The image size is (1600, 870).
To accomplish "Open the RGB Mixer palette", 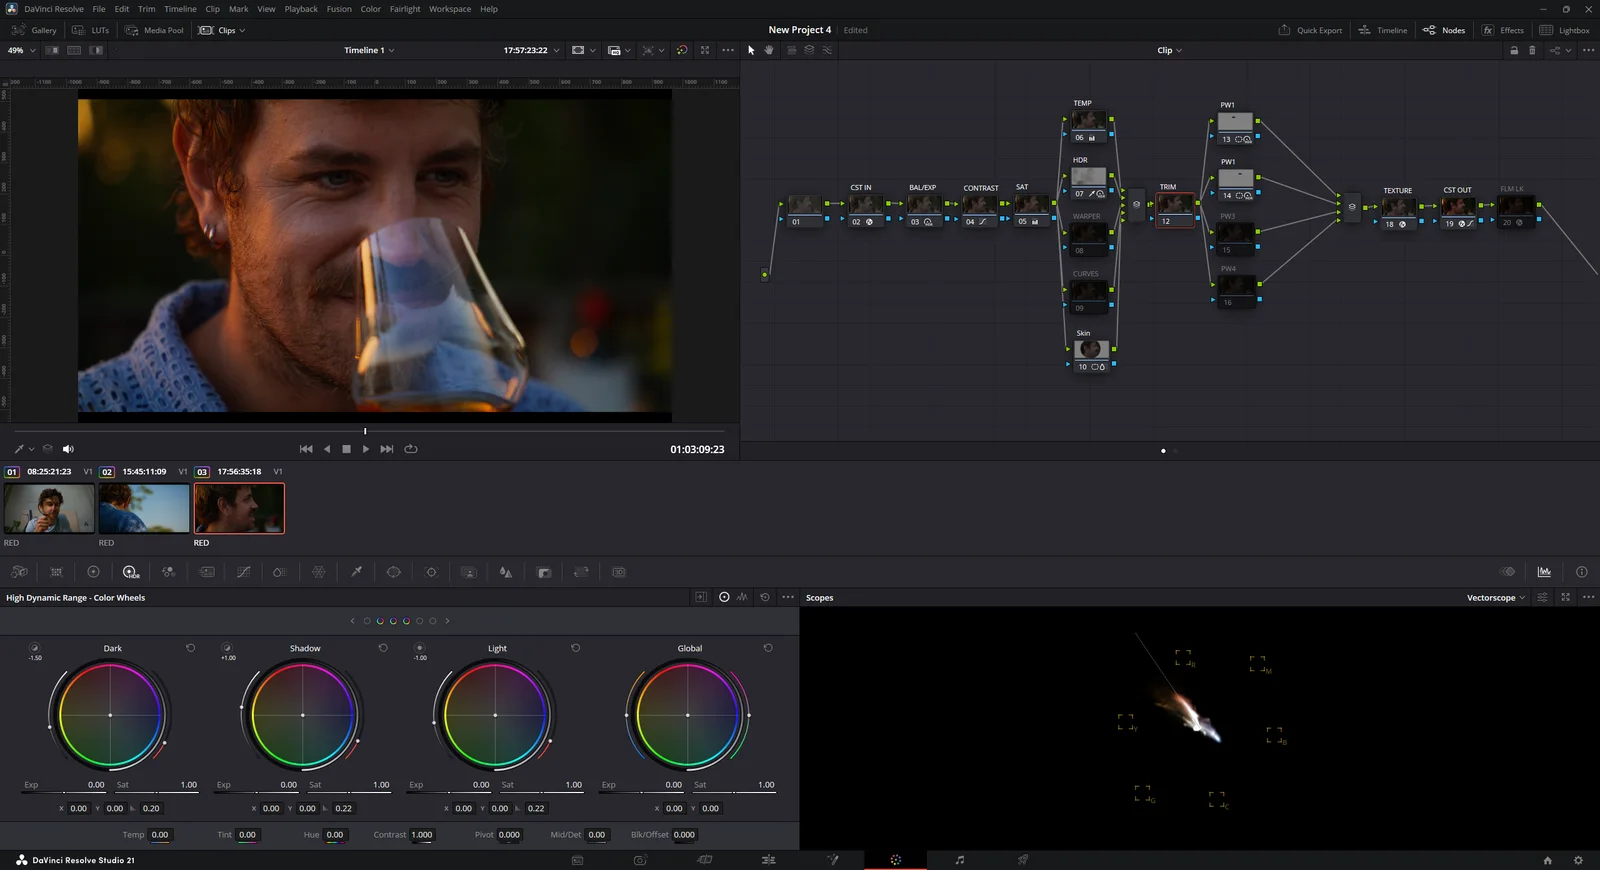I will (168, 572).
